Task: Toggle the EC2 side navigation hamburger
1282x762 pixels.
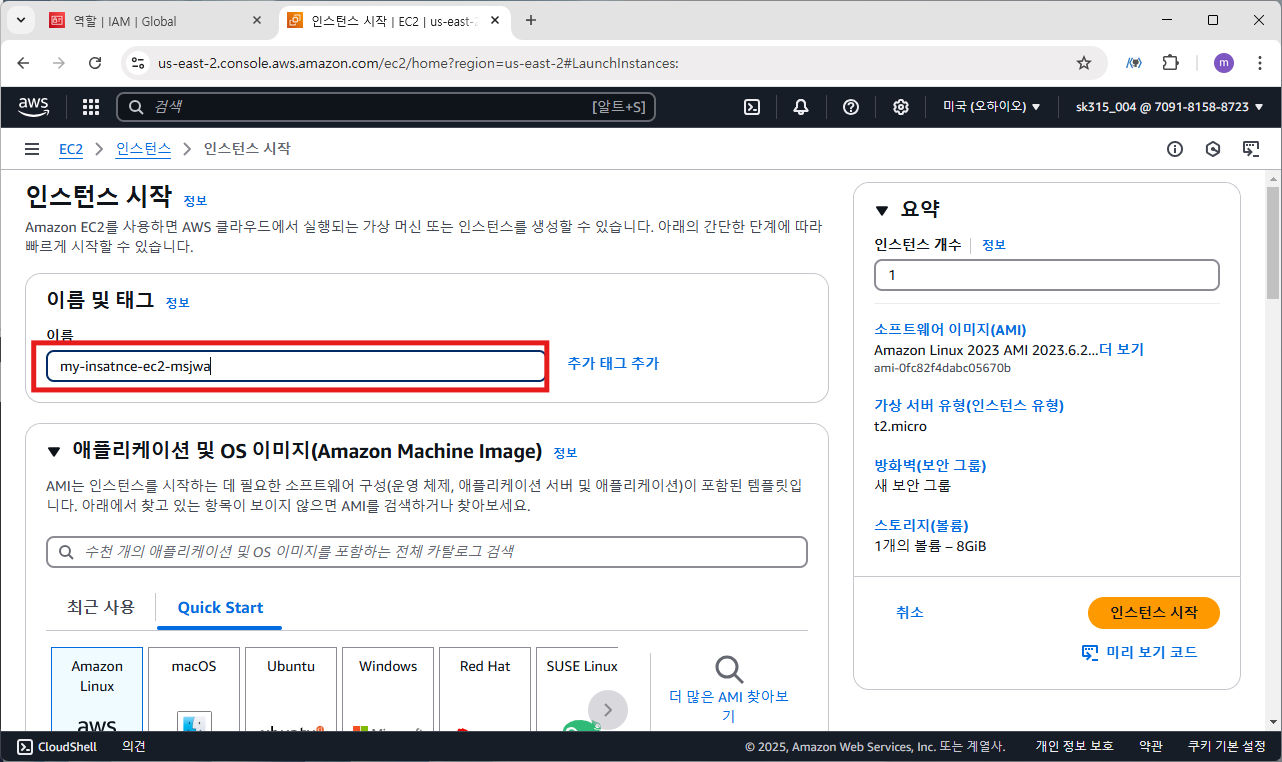Action: [32, 149]
